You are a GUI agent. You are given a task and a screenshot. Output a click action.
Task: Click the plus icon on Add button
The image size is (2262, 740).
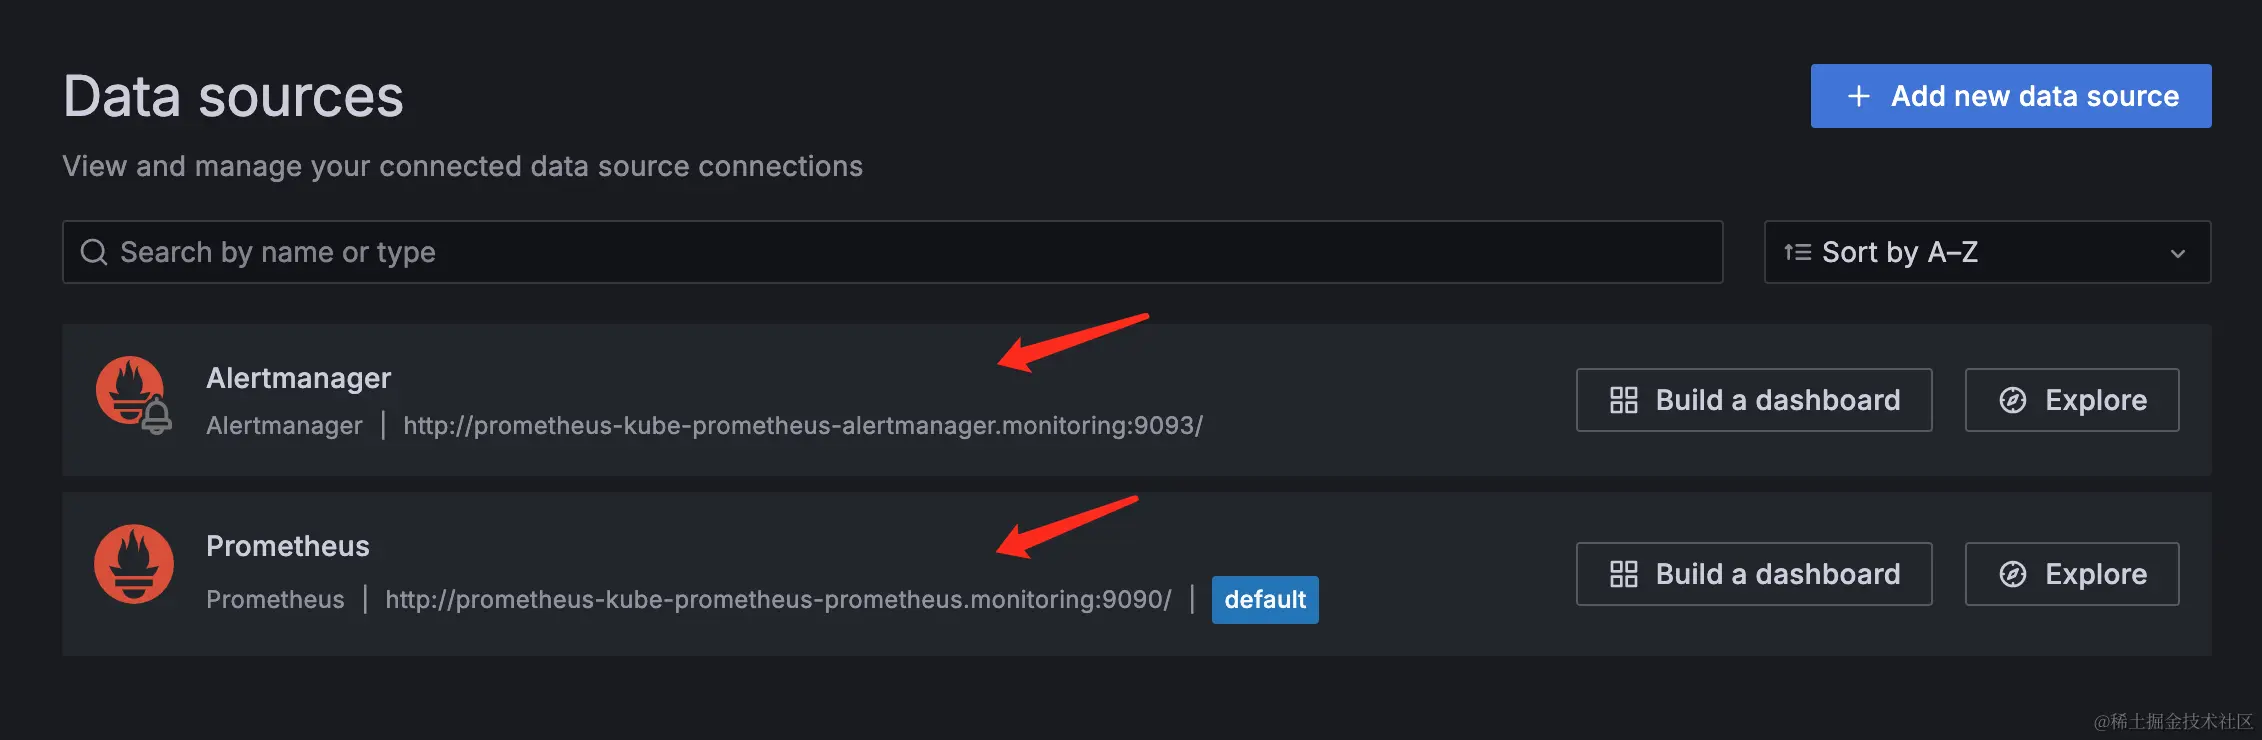tap(1858, 96)
